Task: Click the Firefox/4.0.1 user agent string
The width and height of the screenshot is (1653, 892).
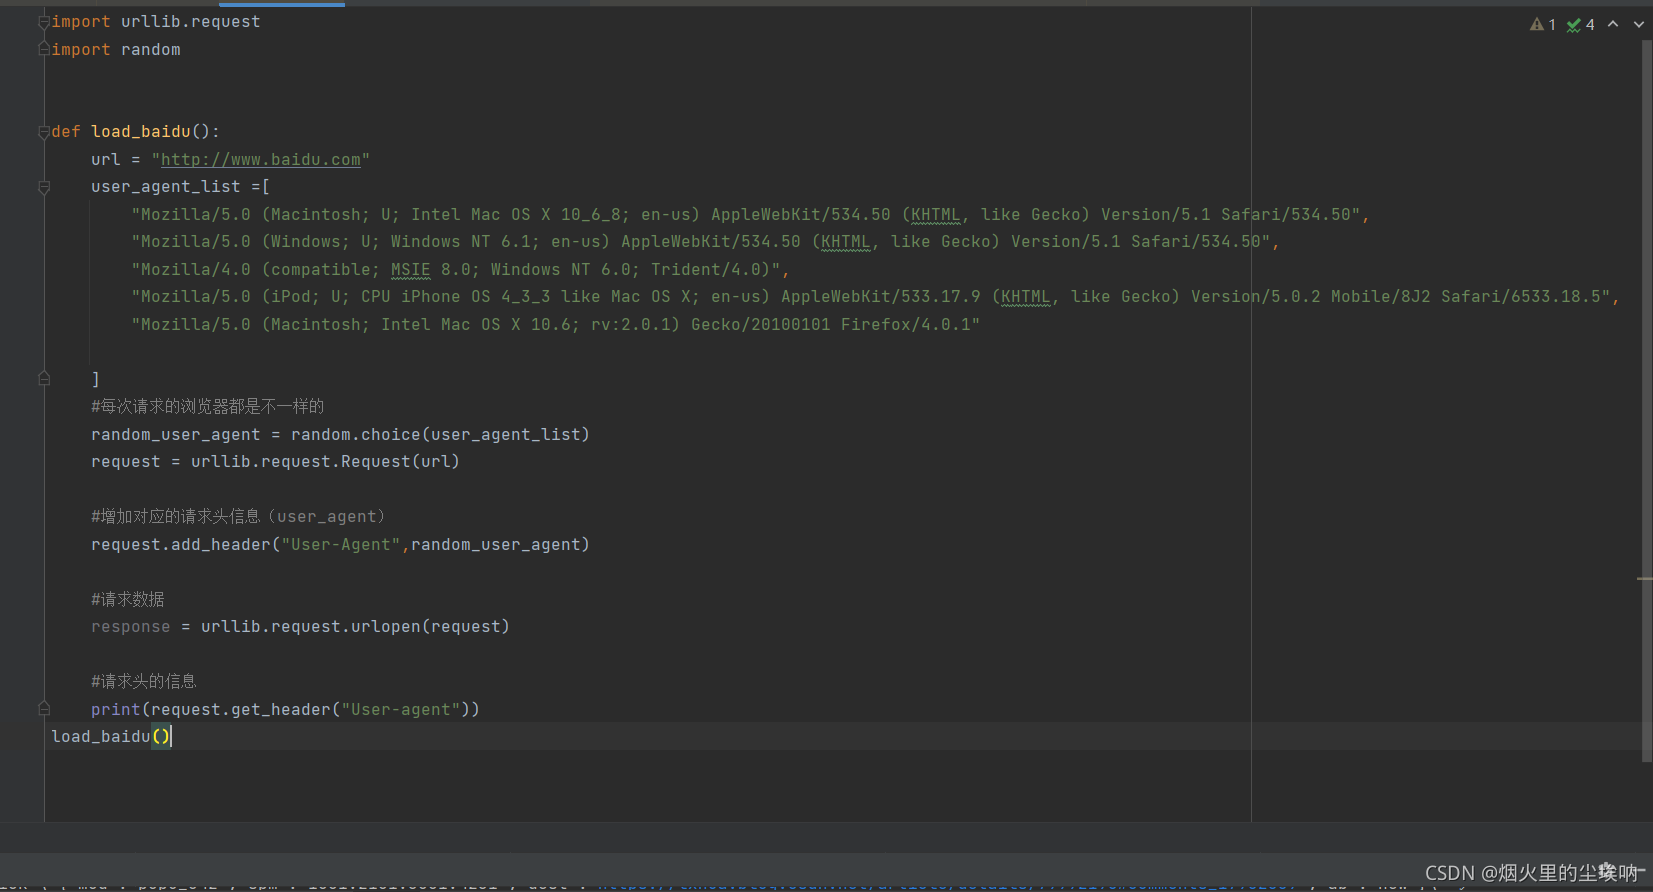Action: click(555, 325)
